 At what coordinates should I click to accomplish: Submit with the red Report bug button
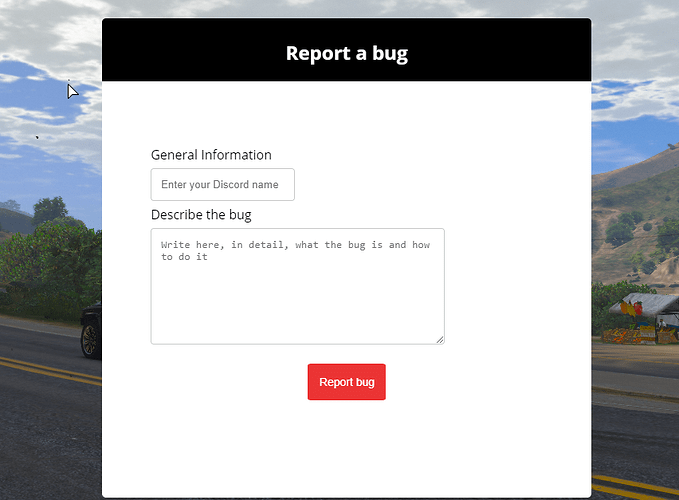click(346, 382)
